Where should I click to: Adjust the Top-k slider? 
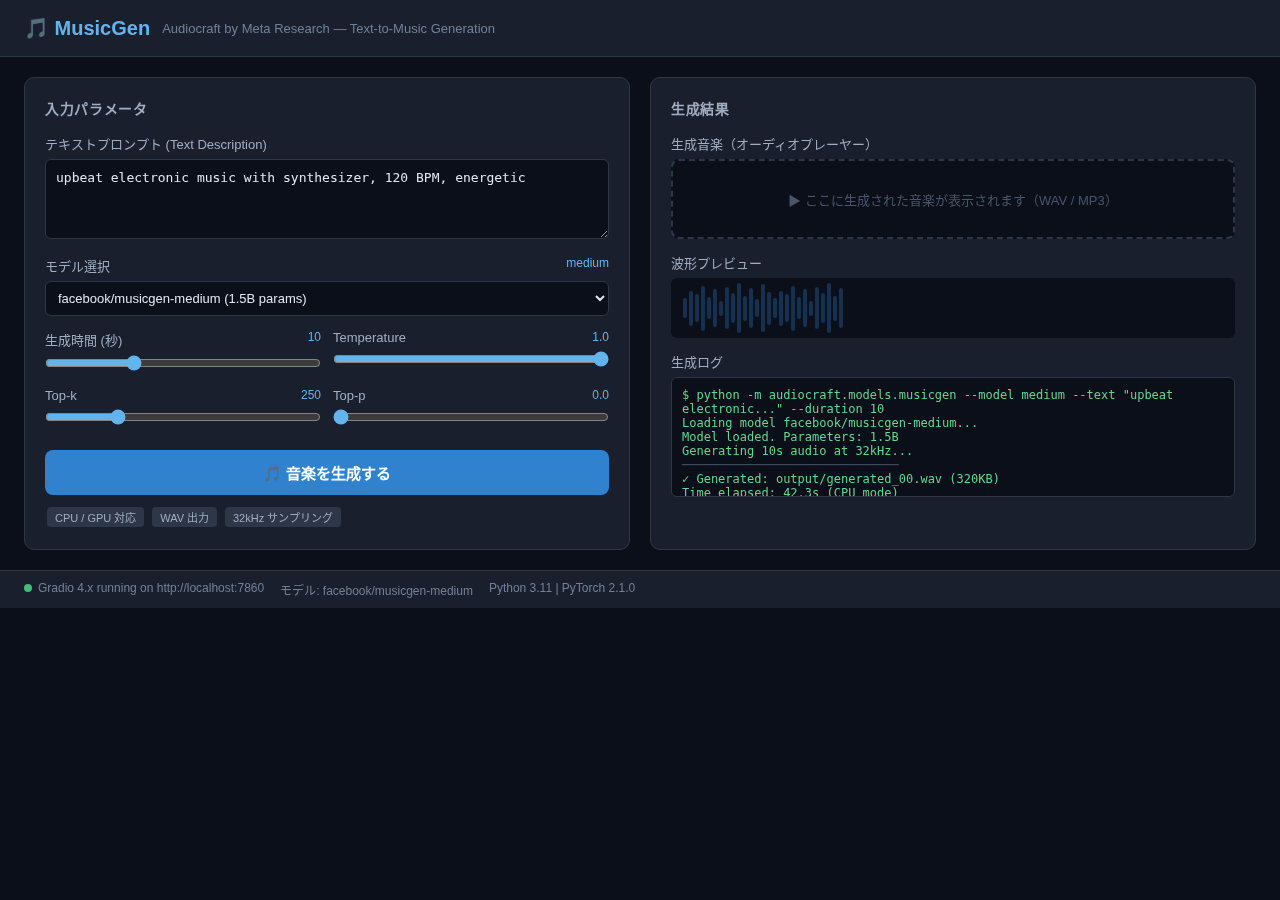point(183,417)
